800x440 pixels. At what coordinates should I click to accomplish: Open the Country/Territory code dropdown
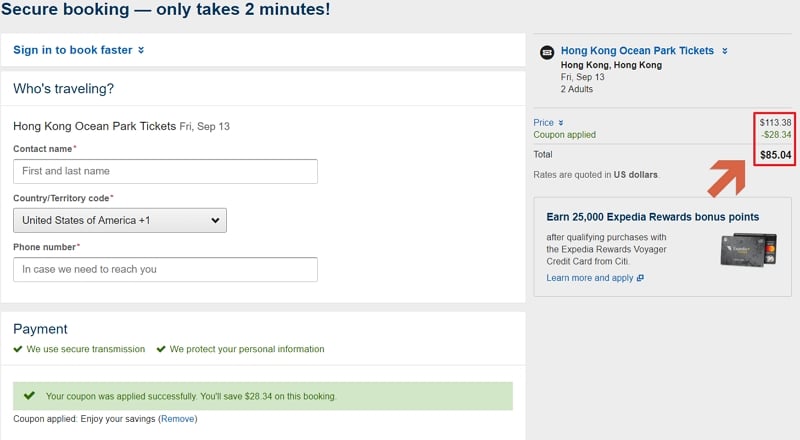(120, 221)
